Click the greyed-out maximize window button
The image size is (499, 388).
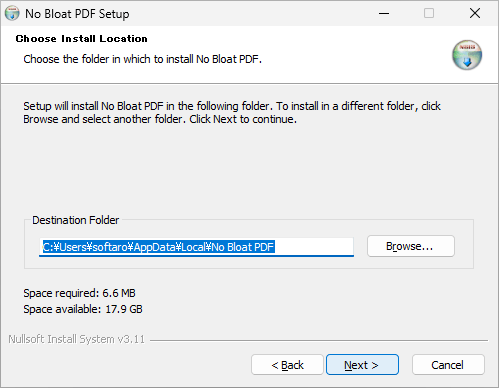point(429,13)
